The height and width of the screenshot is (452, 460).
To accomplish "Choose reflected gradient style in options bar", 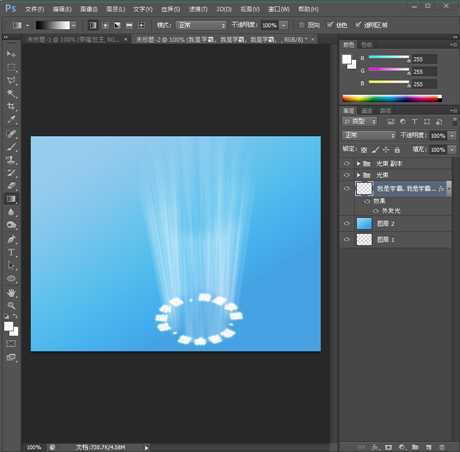I will (129, 25).
